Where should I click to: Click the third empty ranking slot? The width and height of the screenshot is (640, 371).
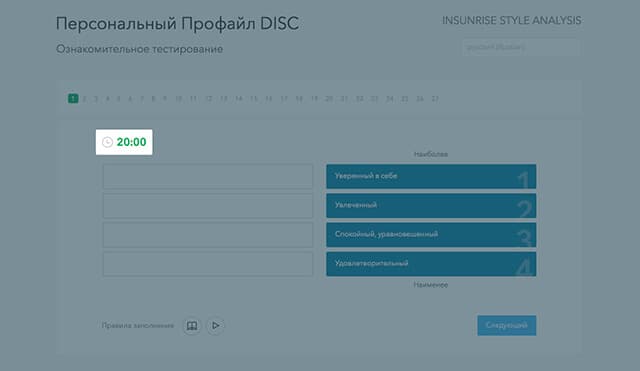click(x=208, y=235)
